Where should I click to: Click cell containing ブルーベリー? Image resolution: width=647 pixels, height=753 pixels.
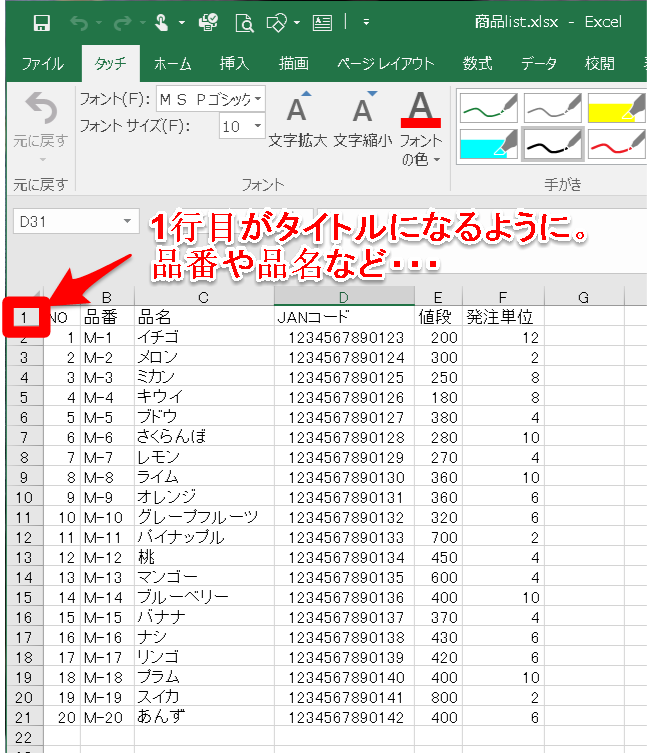tap(204, 597)
